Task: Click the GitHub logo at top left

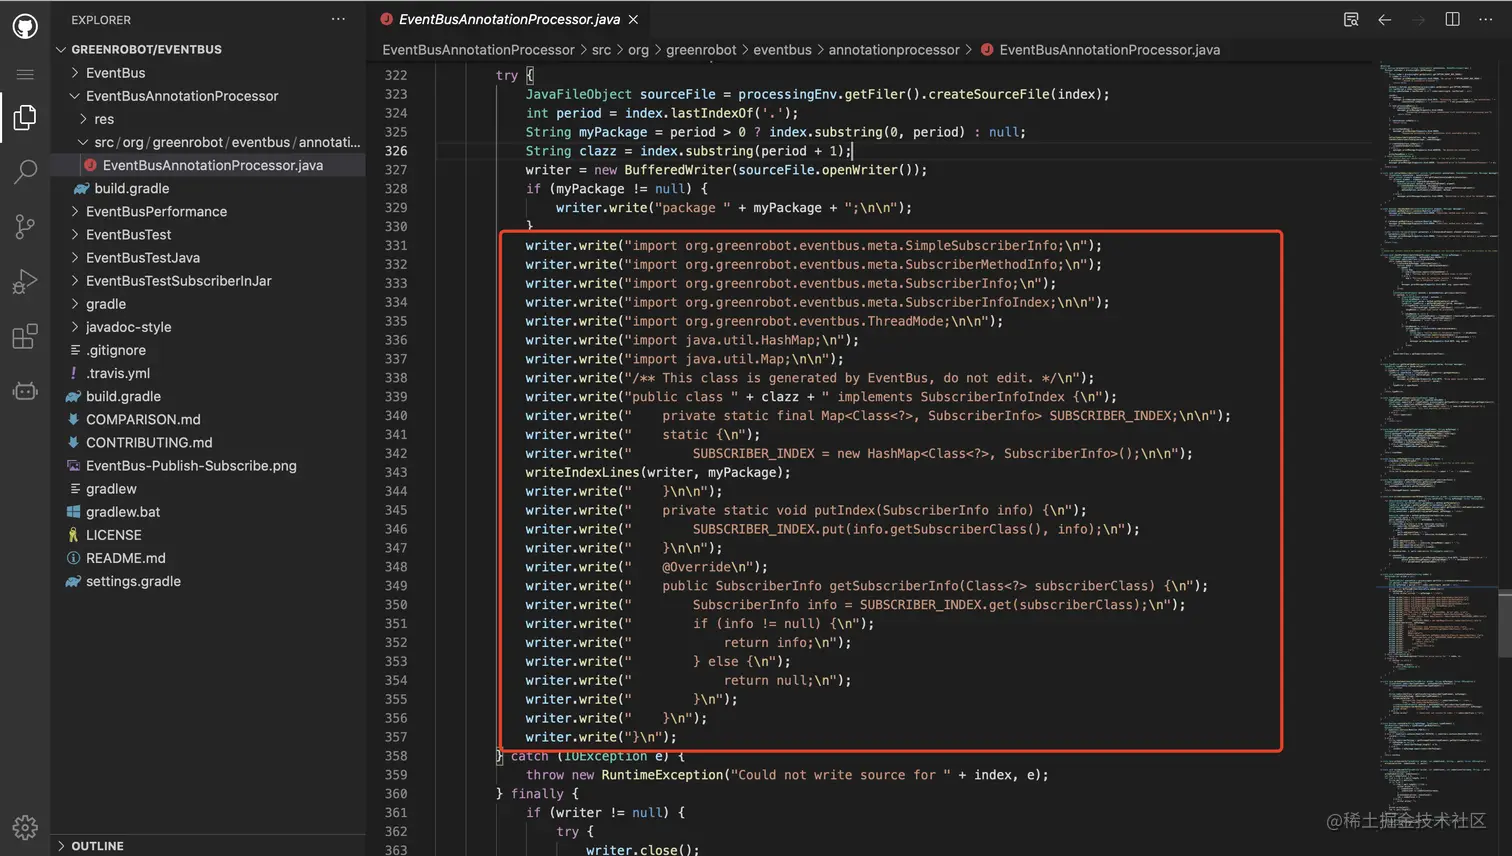Action: 24,25
